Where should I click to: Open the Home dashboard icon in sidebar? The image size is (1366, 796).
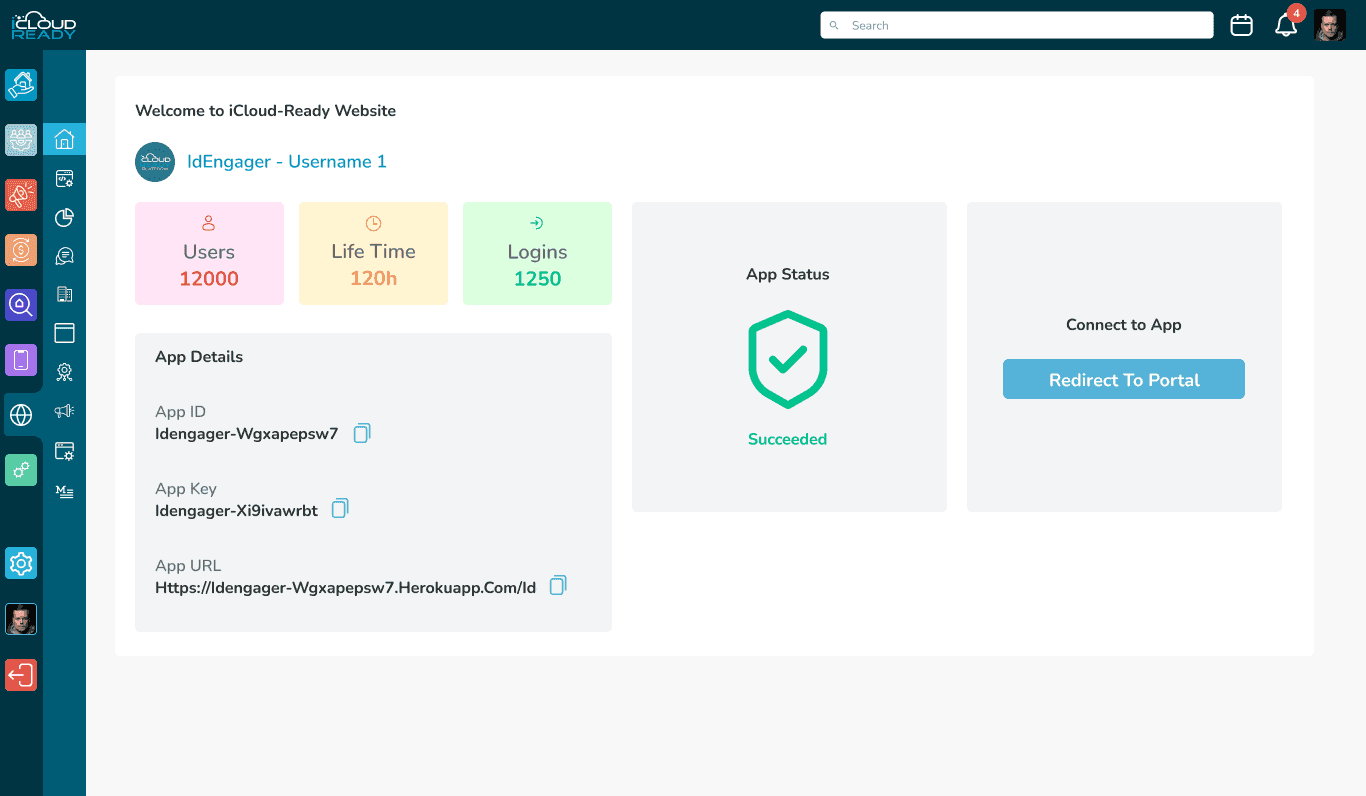[64, 140]
